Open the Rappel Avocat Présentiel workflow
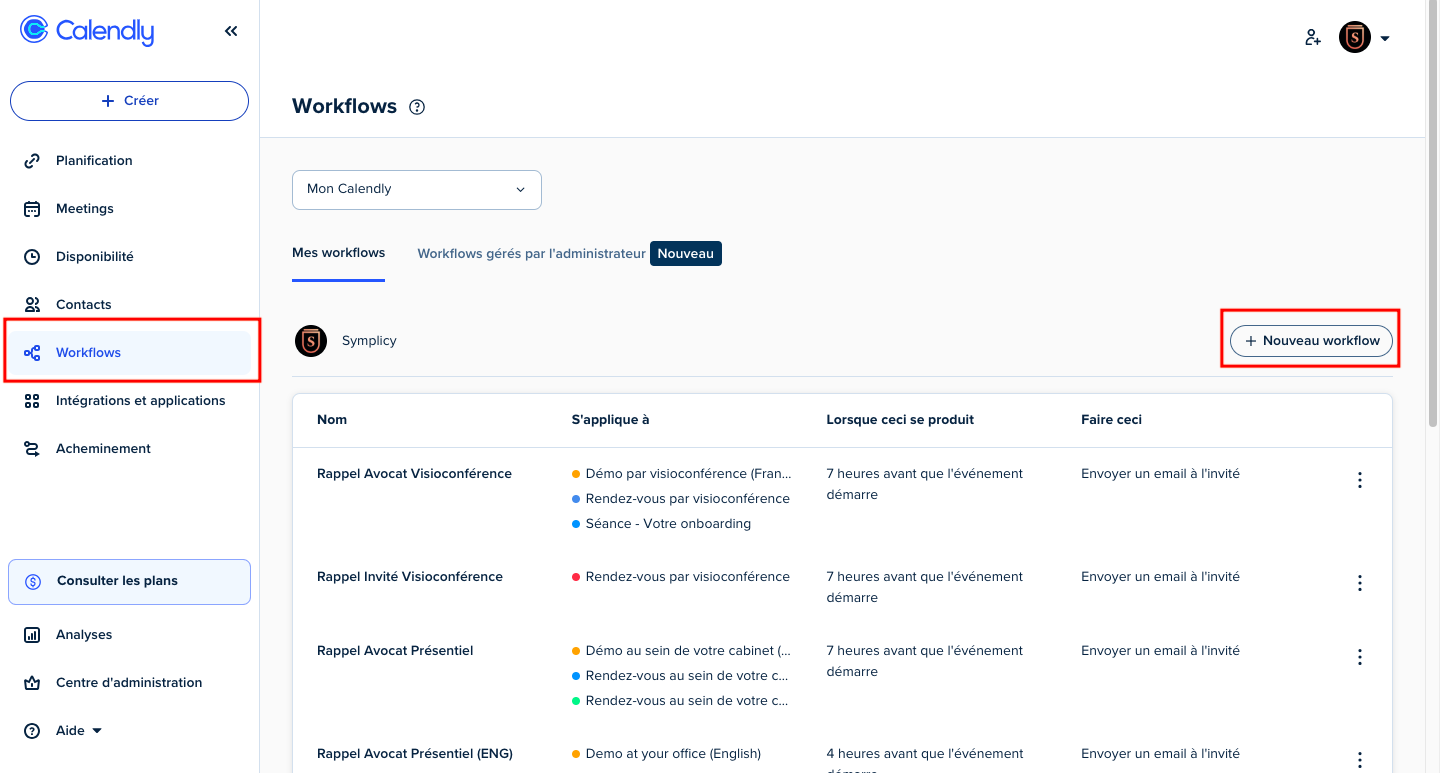The height and width of the screenshot is (773, 1440). tap(394, 651)
